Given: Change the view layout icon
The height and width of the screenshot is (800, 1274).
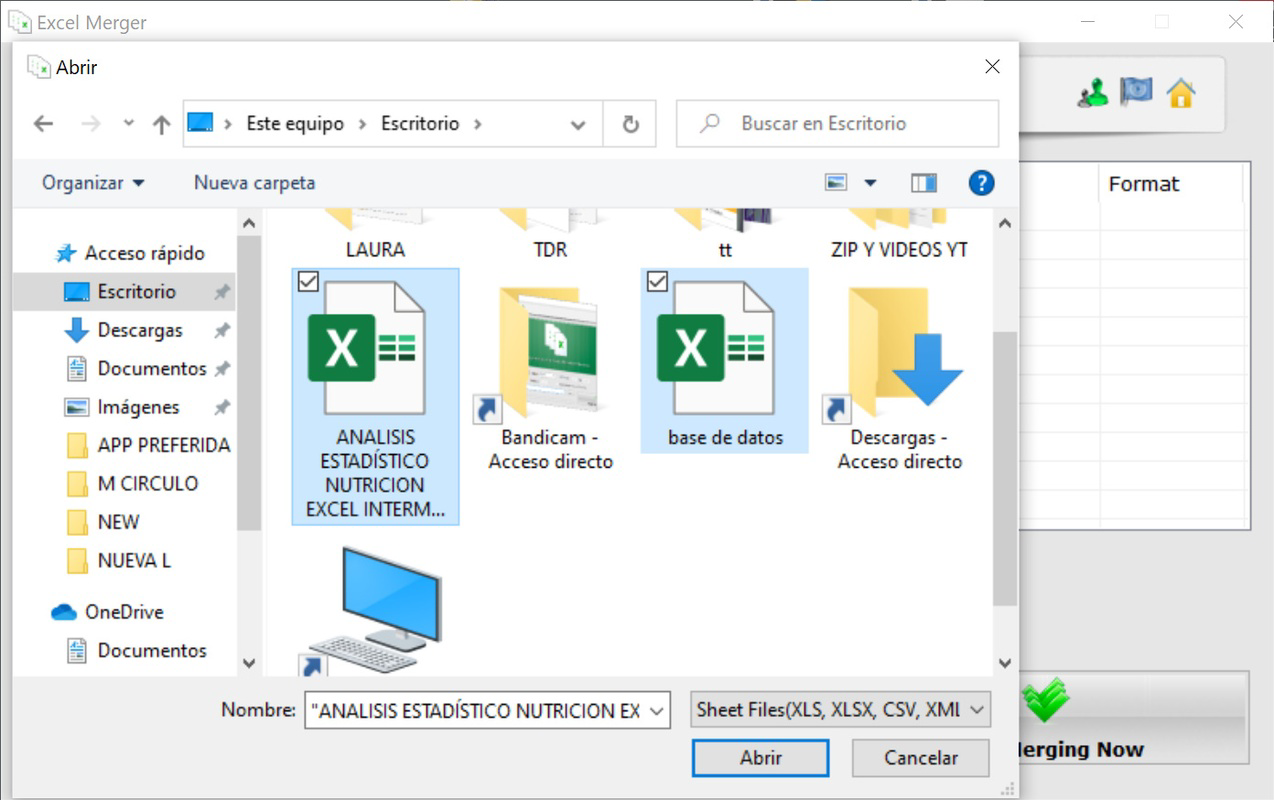Looking at the screenshot, I should 836,183.
